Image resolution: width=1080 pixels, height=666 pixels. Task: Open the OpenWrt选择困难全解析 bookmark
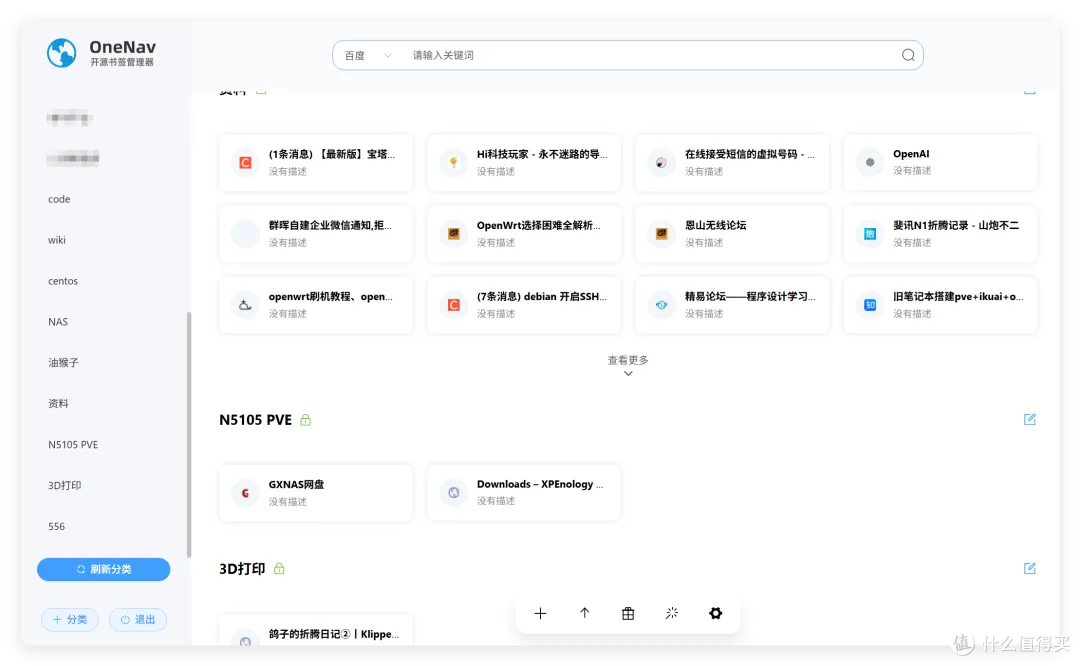[x=524, y=233]
